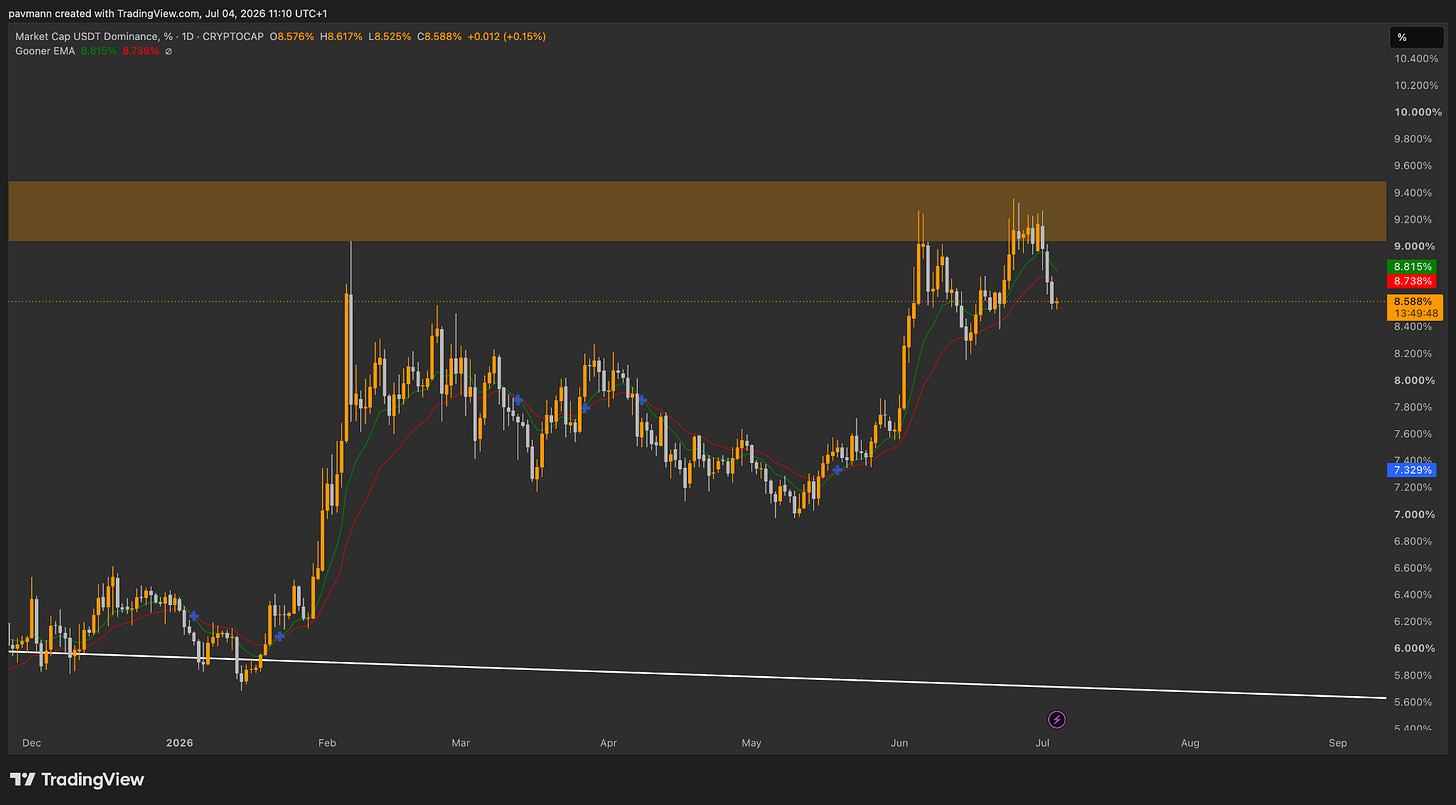
Task: Click the ∅ symbol beside Gooner EMA values
Action: click(168, 51)
